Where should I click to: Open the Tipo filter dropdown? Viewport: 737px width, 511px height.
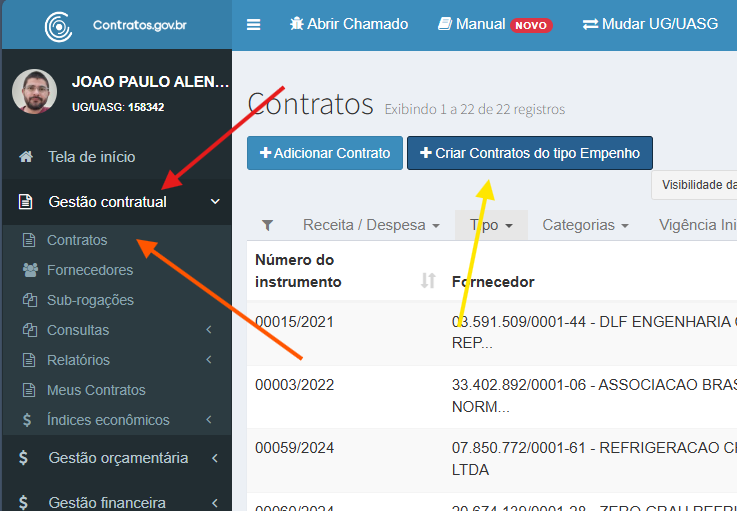click(491, 225)
